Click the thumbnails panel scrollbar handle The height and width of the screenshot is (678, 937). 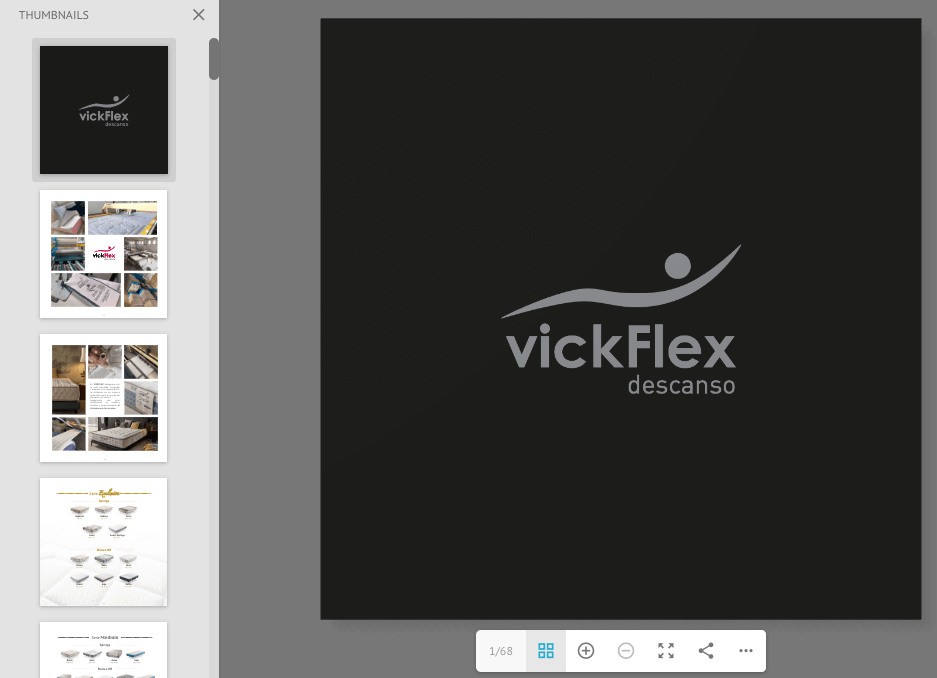tap(214, 59)
